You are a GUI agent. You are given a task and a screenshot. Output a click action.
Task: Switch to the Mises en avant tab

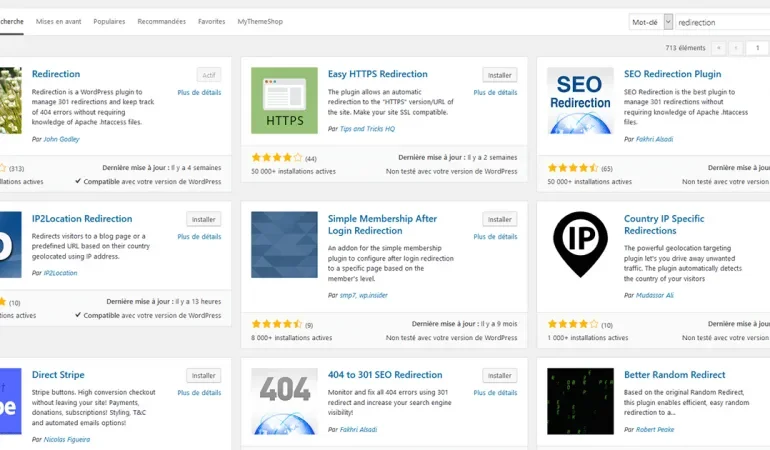click(58, 22)
